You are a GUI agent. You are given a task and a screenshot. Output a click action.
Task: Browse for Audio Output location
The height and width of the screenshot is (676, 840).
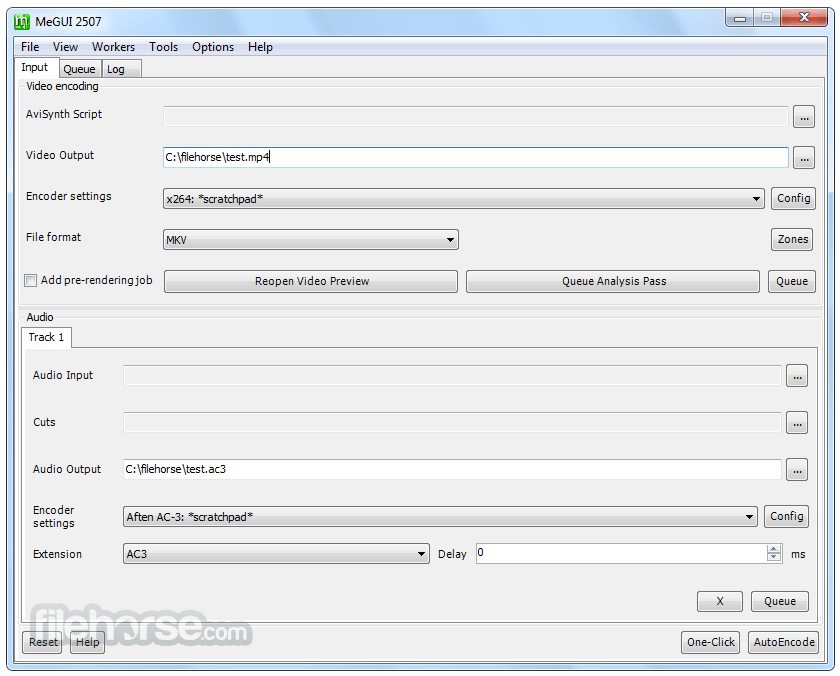click(797, 470)
